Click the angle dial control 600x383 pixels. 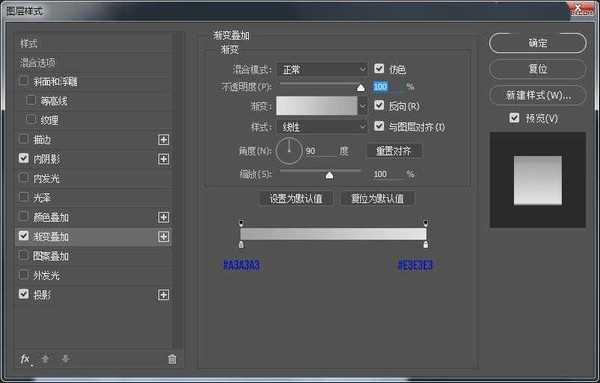coord(289,151)
